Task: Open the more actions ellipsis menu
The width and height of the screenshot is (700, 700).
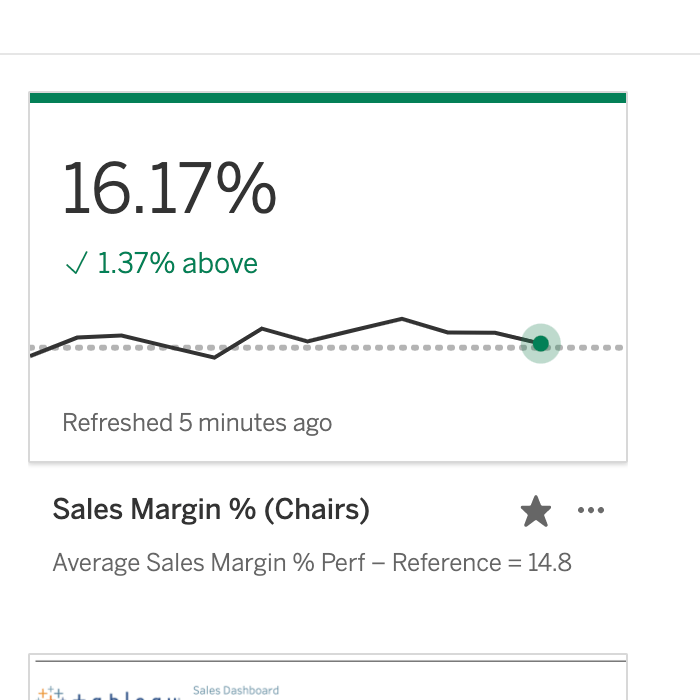Action: pos(591,511)
